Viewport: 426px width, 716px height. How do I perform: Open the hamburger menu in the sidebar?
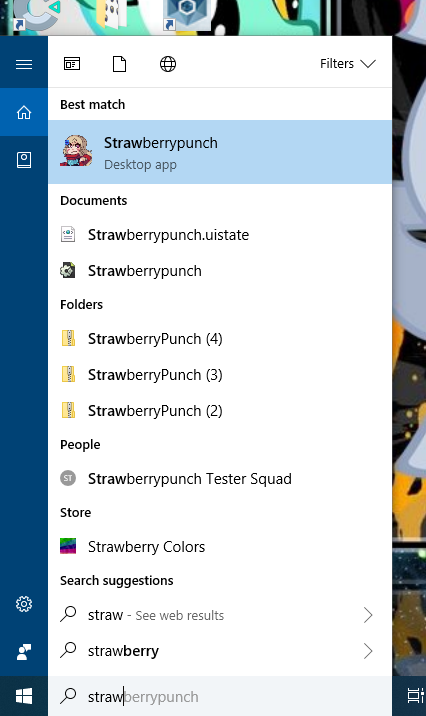coord(24,64)
